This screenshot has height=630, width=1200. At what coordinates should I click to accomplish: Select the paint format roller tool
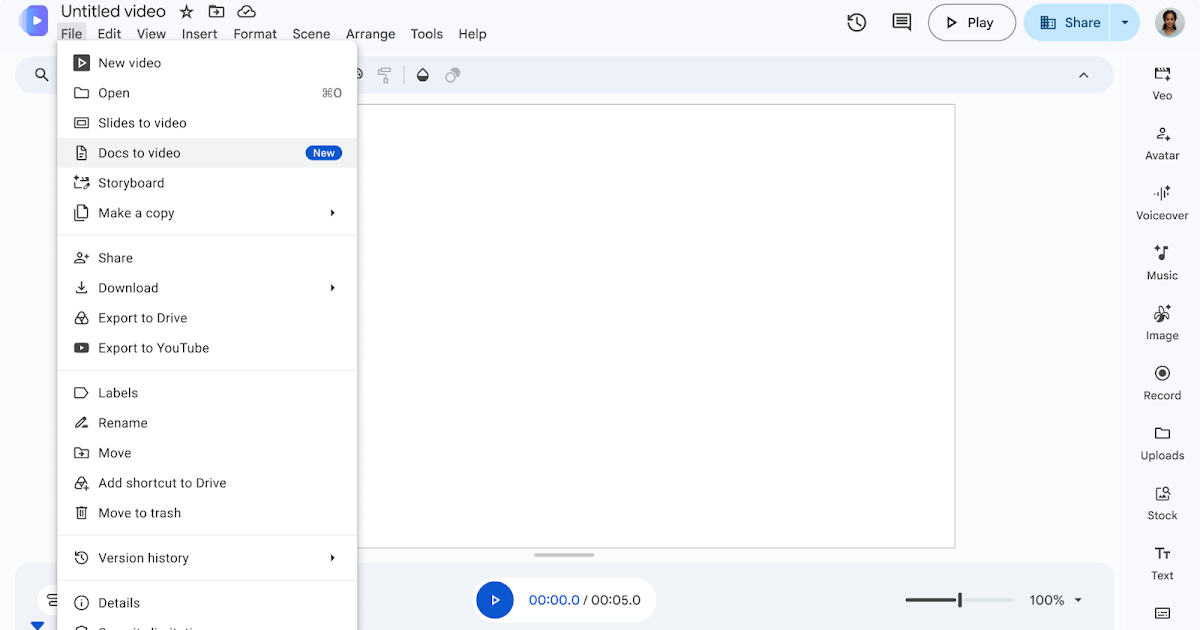click(x=384, y=75)
